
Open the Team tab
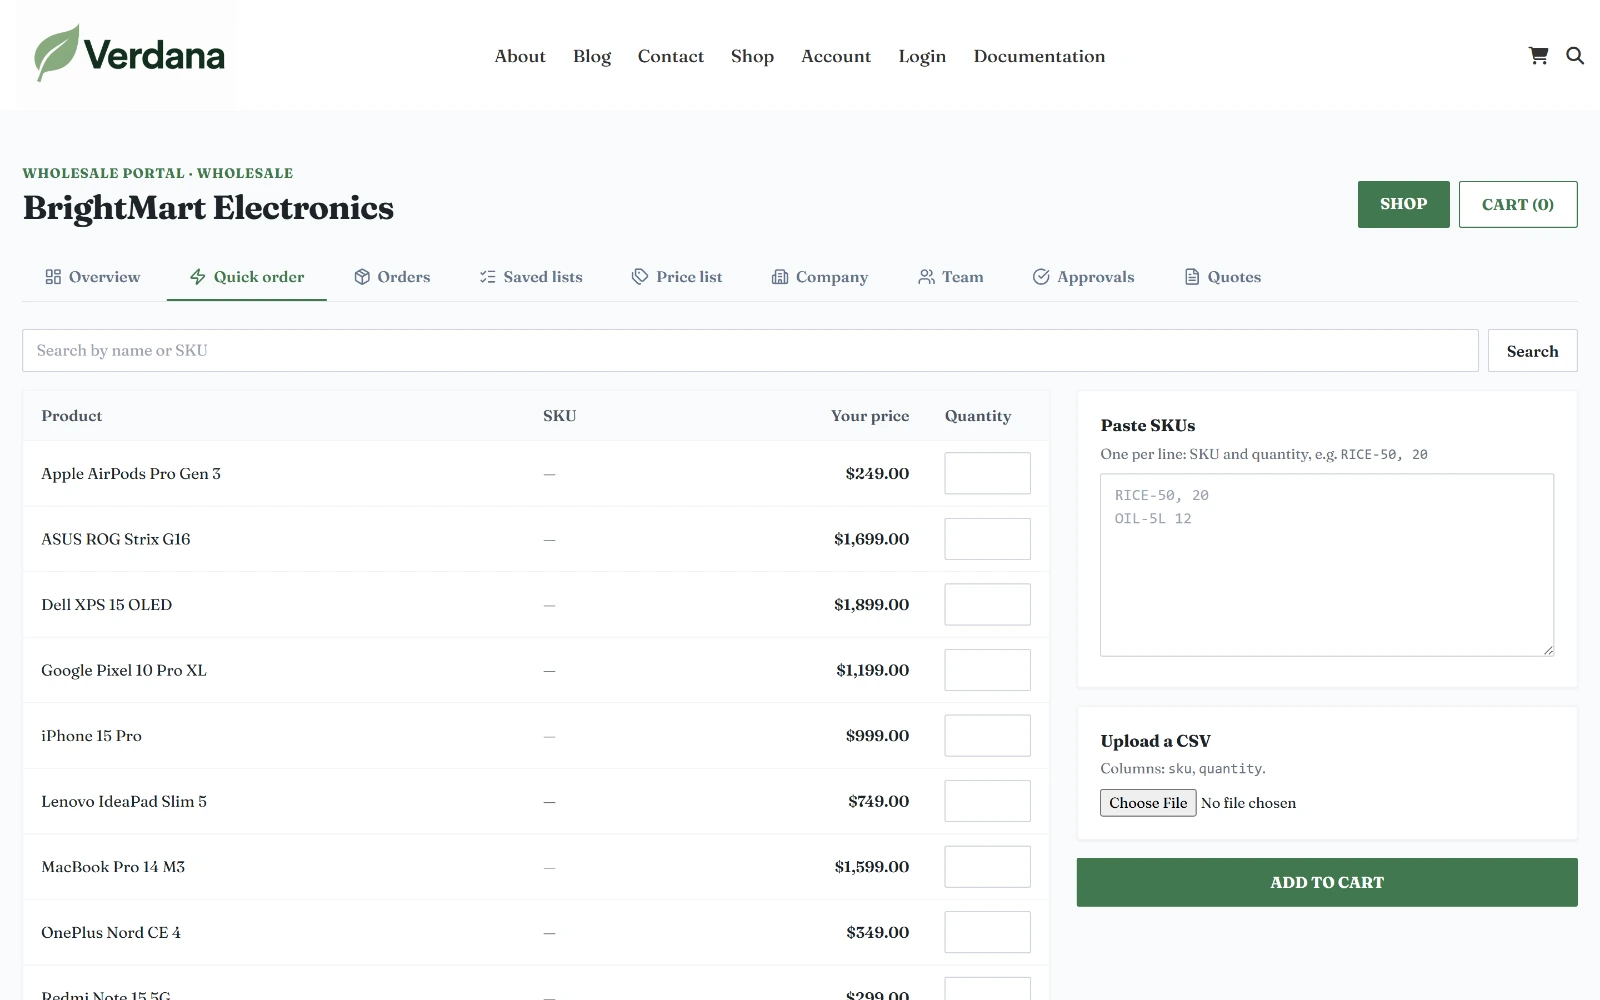[951, 277]
